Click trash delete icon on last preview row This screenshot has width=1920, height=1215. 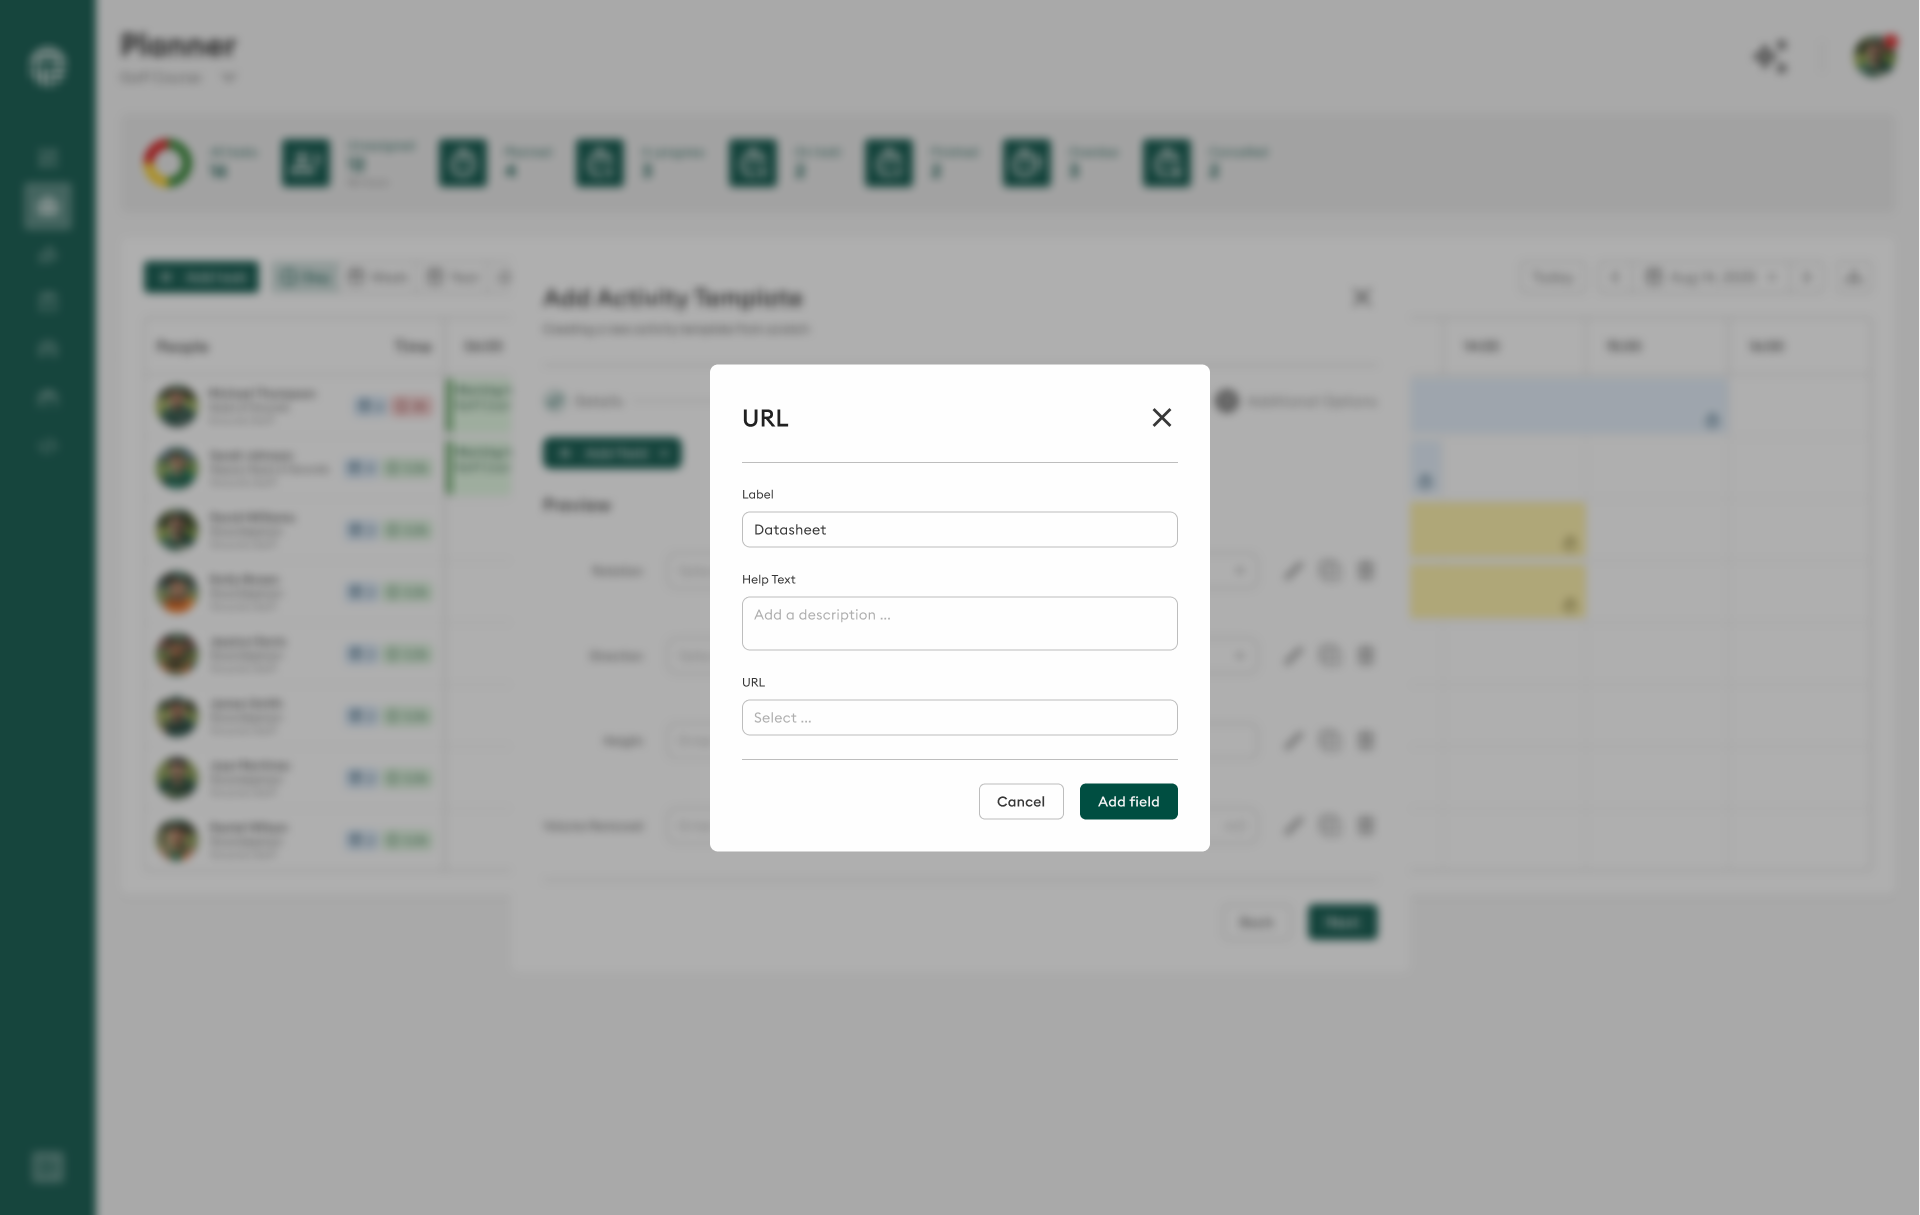click(1365, 826)
